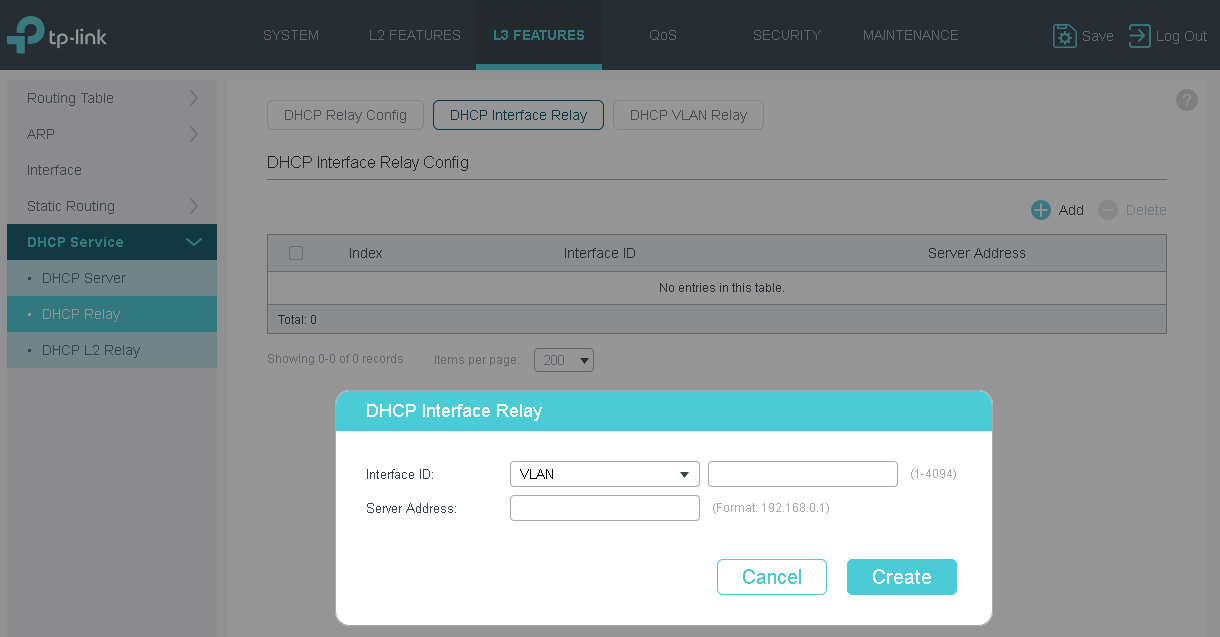Click the DHCP Interface Relay dialog title
The height and width of the screenshot is (637, 1220).
point(454,411)
